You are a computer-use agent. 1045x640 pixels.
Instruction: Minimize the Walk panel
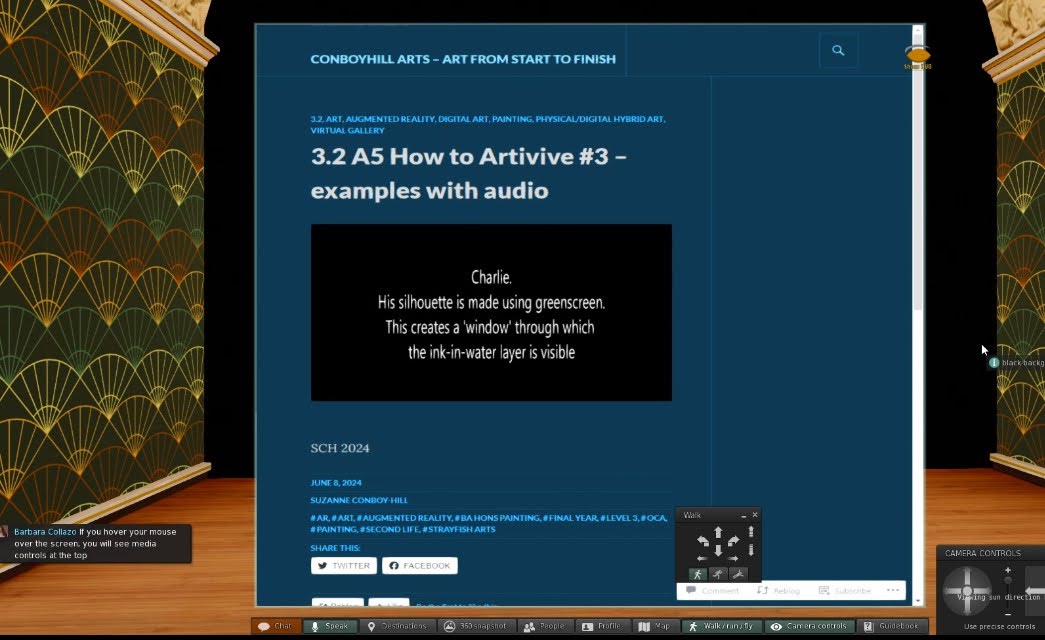[x=743, y=515]
